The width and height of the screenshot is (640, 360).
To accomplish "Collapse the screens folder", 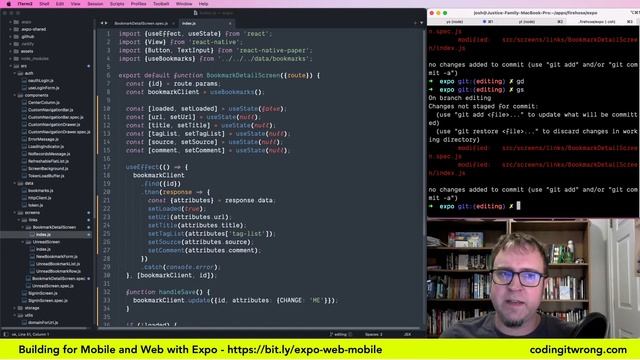I will (15, 213).
